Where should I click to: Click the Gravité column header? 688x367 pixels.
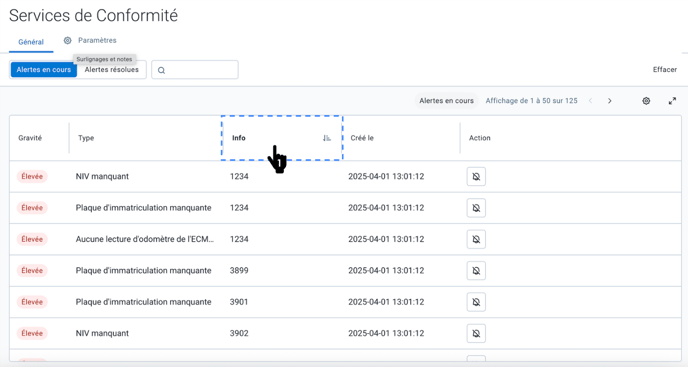(x=30, y=138)
